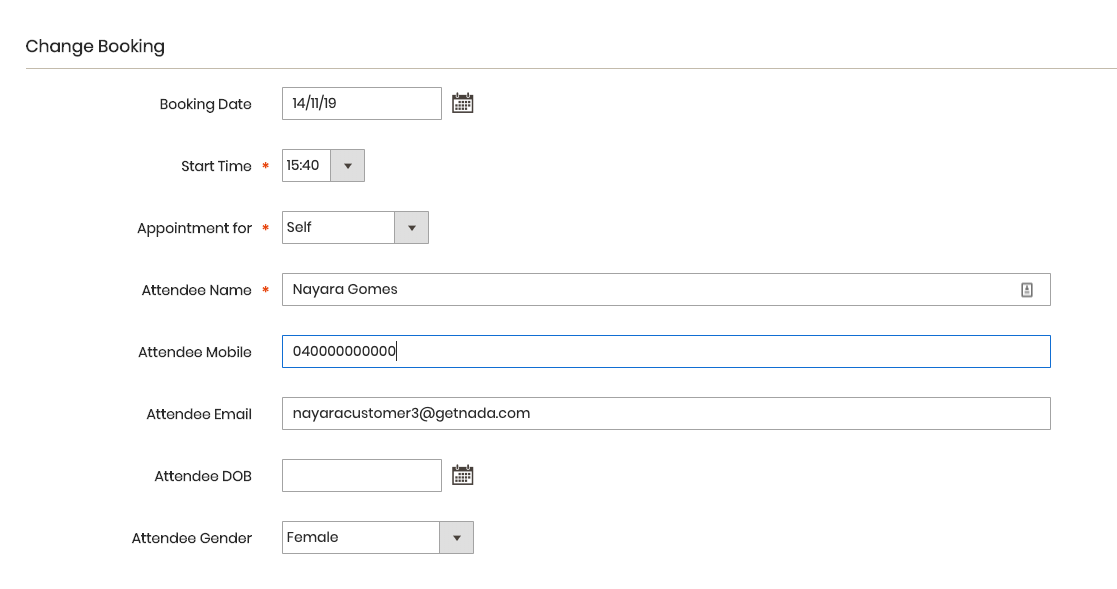Focus the Attendee Name field with Nayara Gomes
Viewport: 1117px width, 589px height.
[666, 290]
